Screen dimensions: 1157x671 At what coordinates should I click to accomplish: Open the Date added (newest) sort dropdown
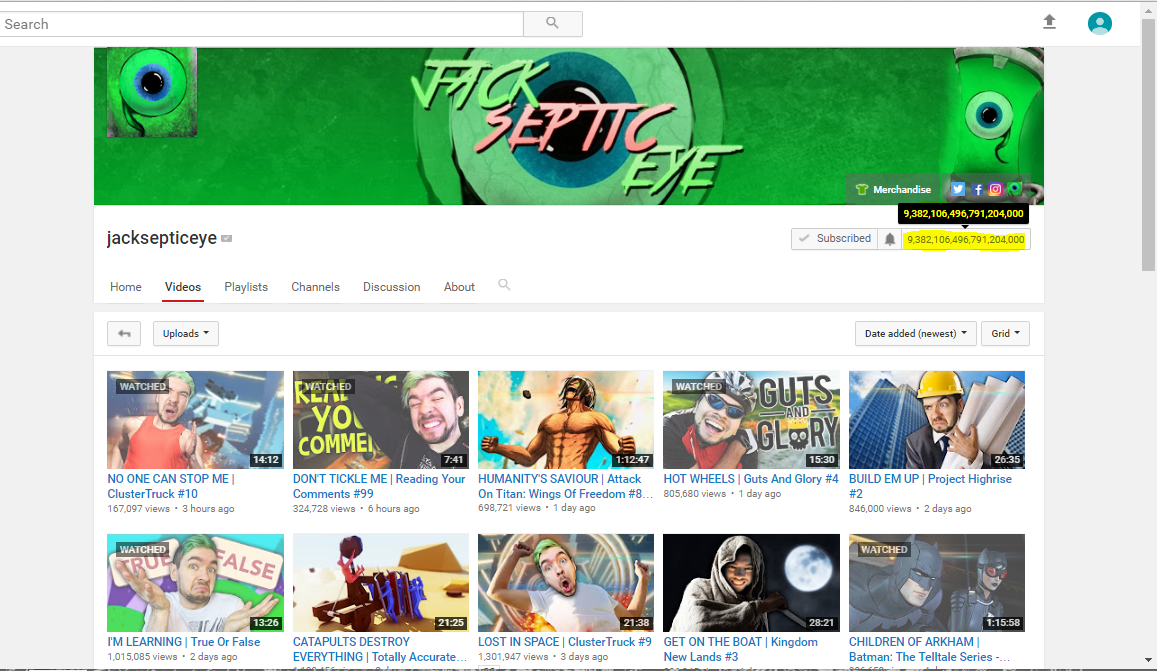(x=916, y=334)
